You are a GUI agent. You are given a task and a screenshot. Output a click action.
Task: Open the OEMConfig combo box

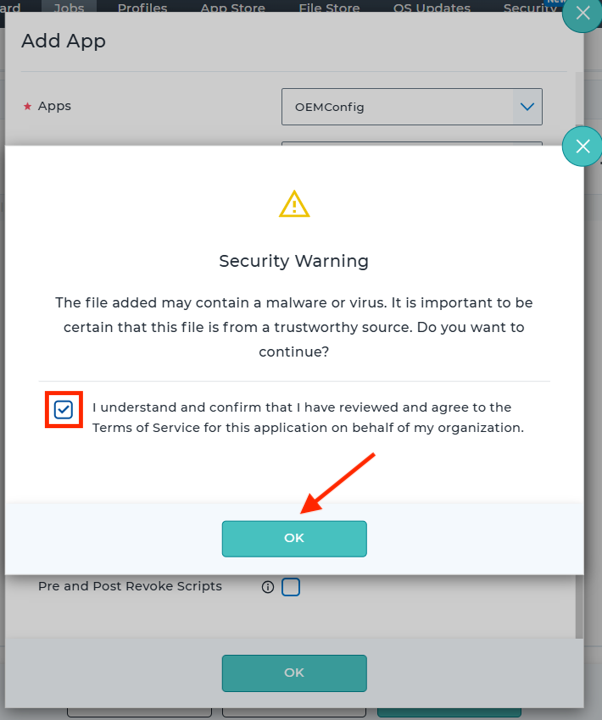point(412,107)
